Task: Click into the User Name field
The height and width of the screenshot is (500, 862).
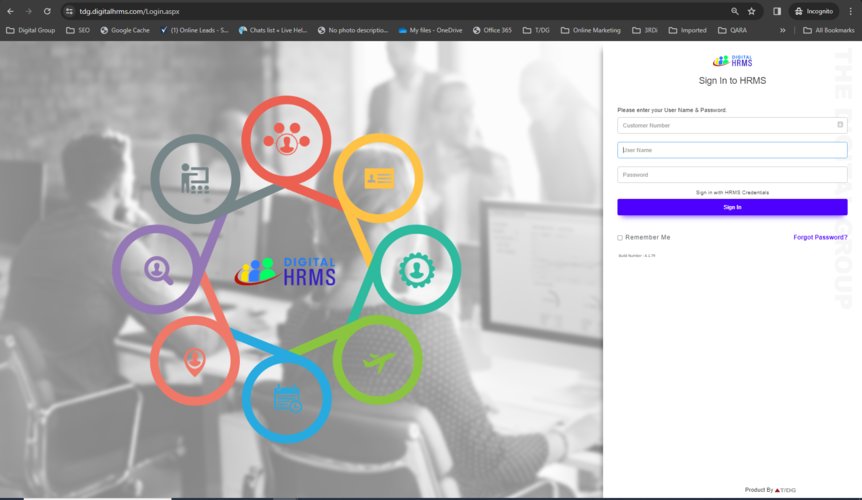Action: click(732, 150)
